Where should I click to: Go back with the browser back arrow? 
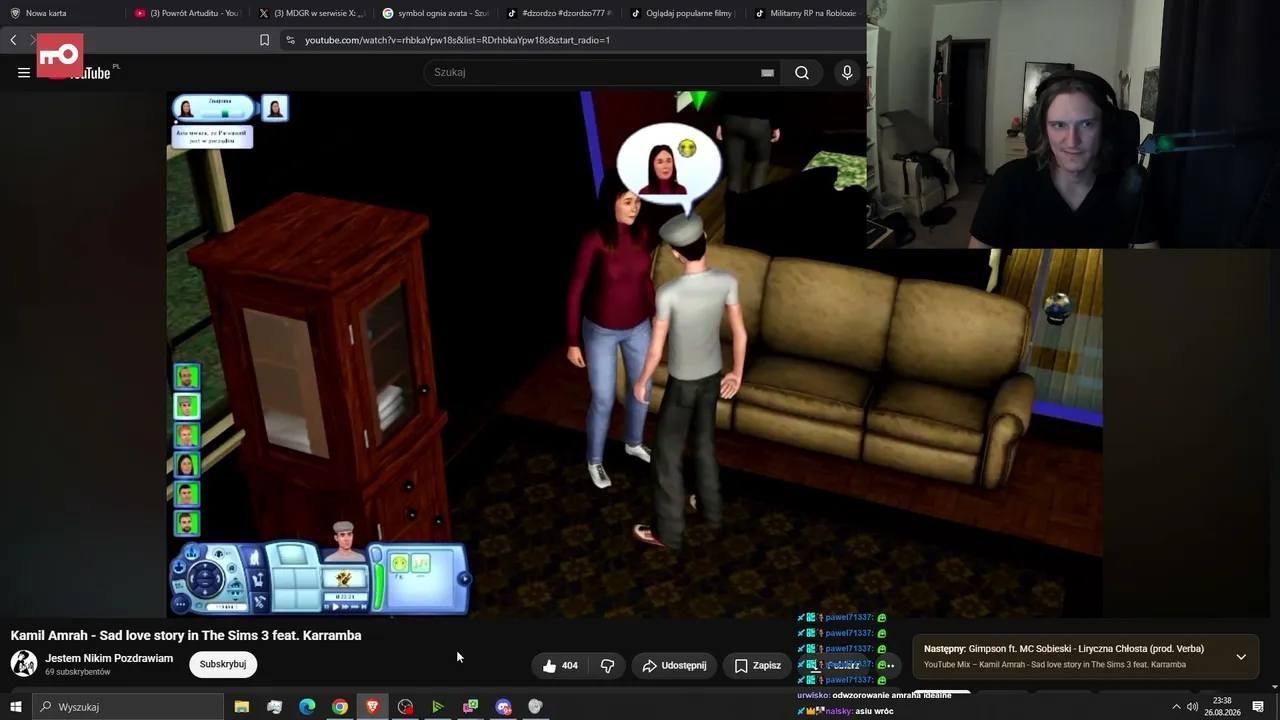(x=13, y=40)
